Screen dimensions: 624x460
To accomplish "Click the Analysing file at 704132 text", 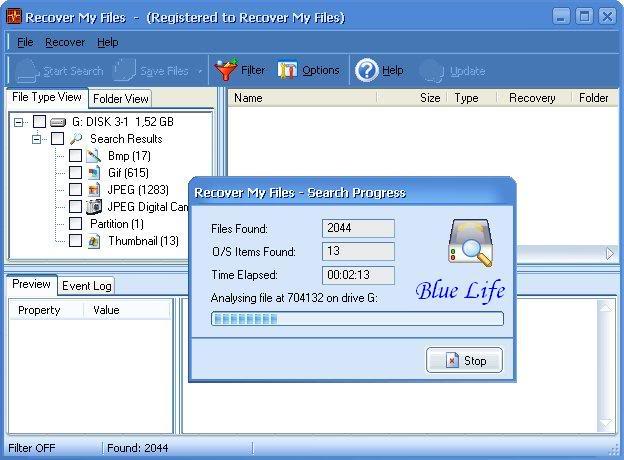I will 294,298.
